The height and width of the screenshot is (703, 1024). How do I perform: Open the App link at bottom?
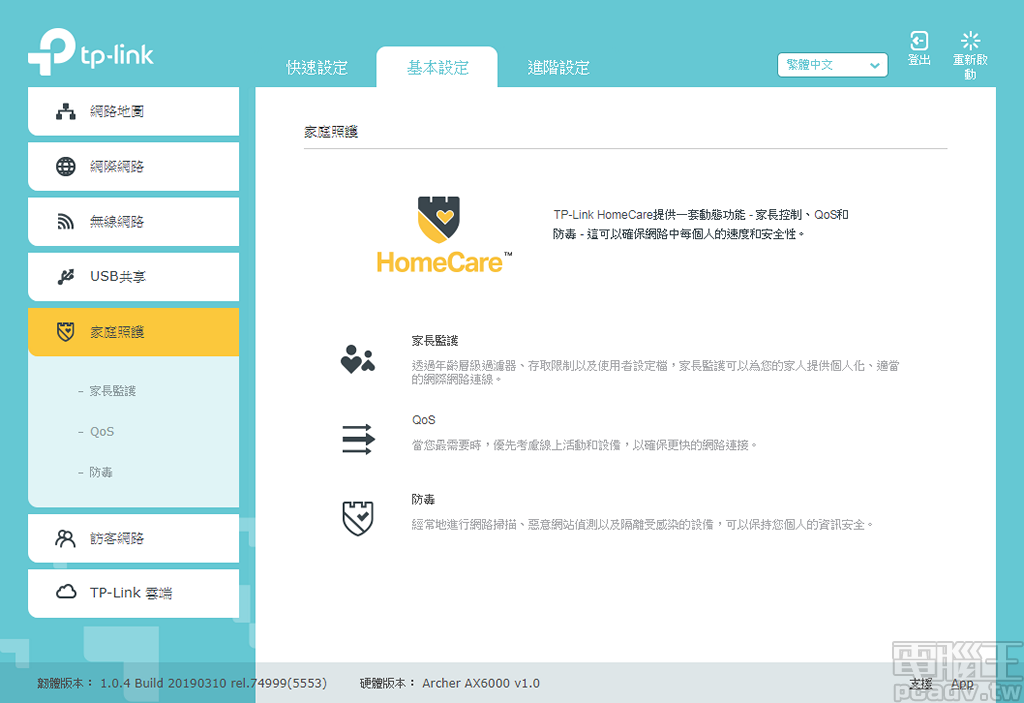point(961,684)
